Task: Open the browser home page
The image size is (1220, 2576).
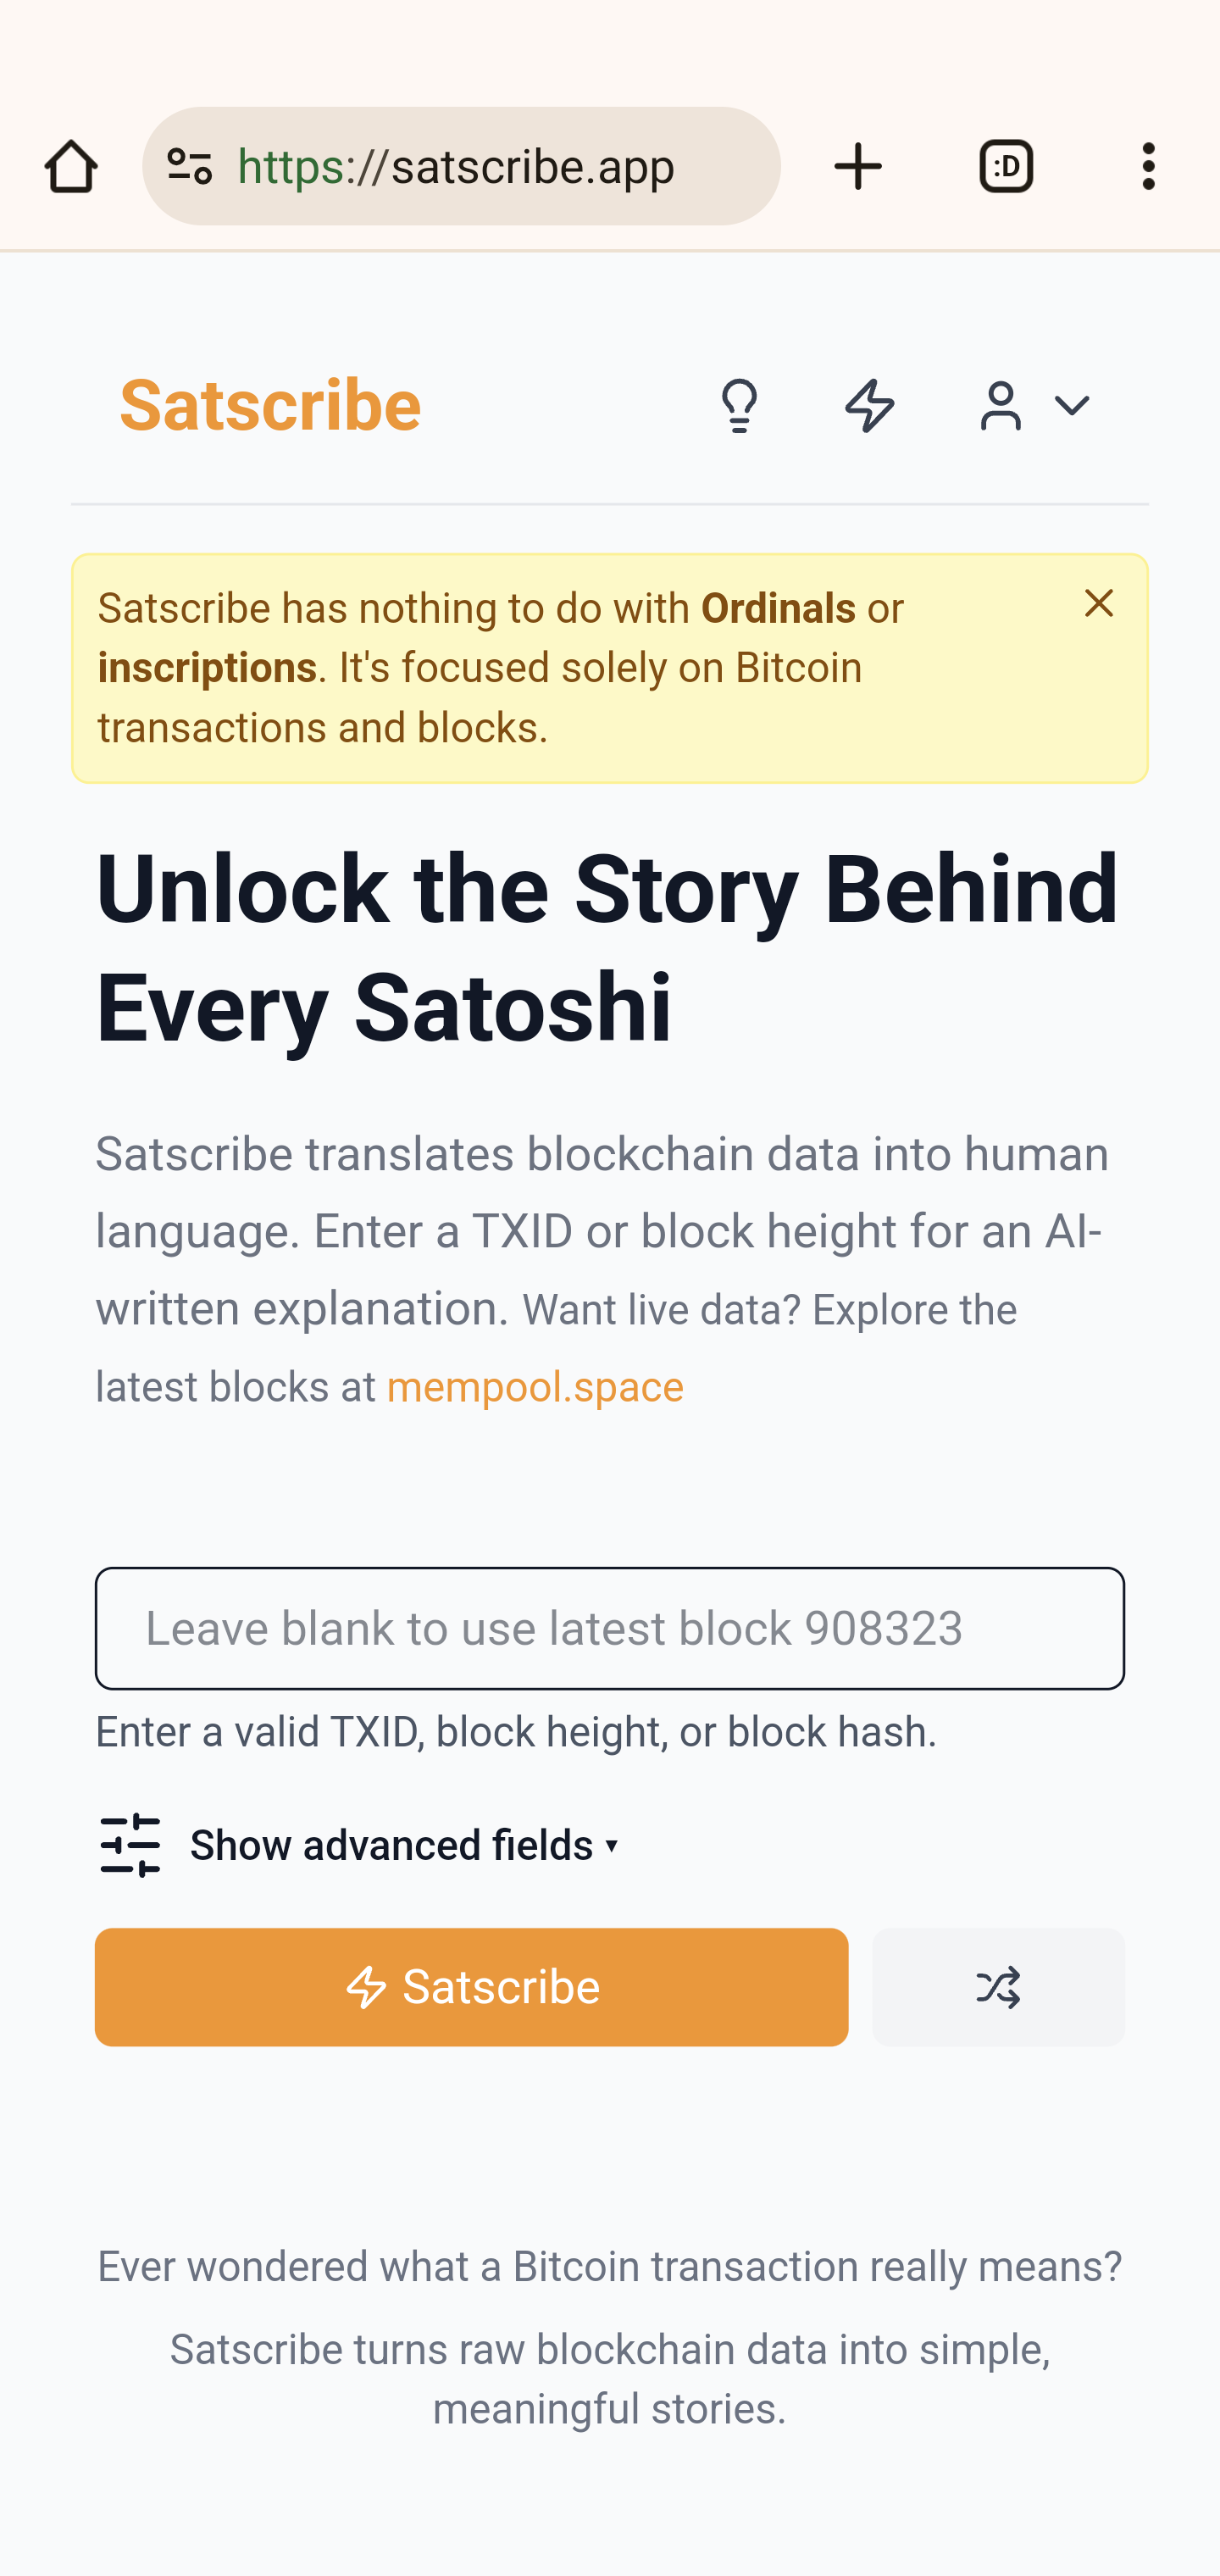Action: 71,166
